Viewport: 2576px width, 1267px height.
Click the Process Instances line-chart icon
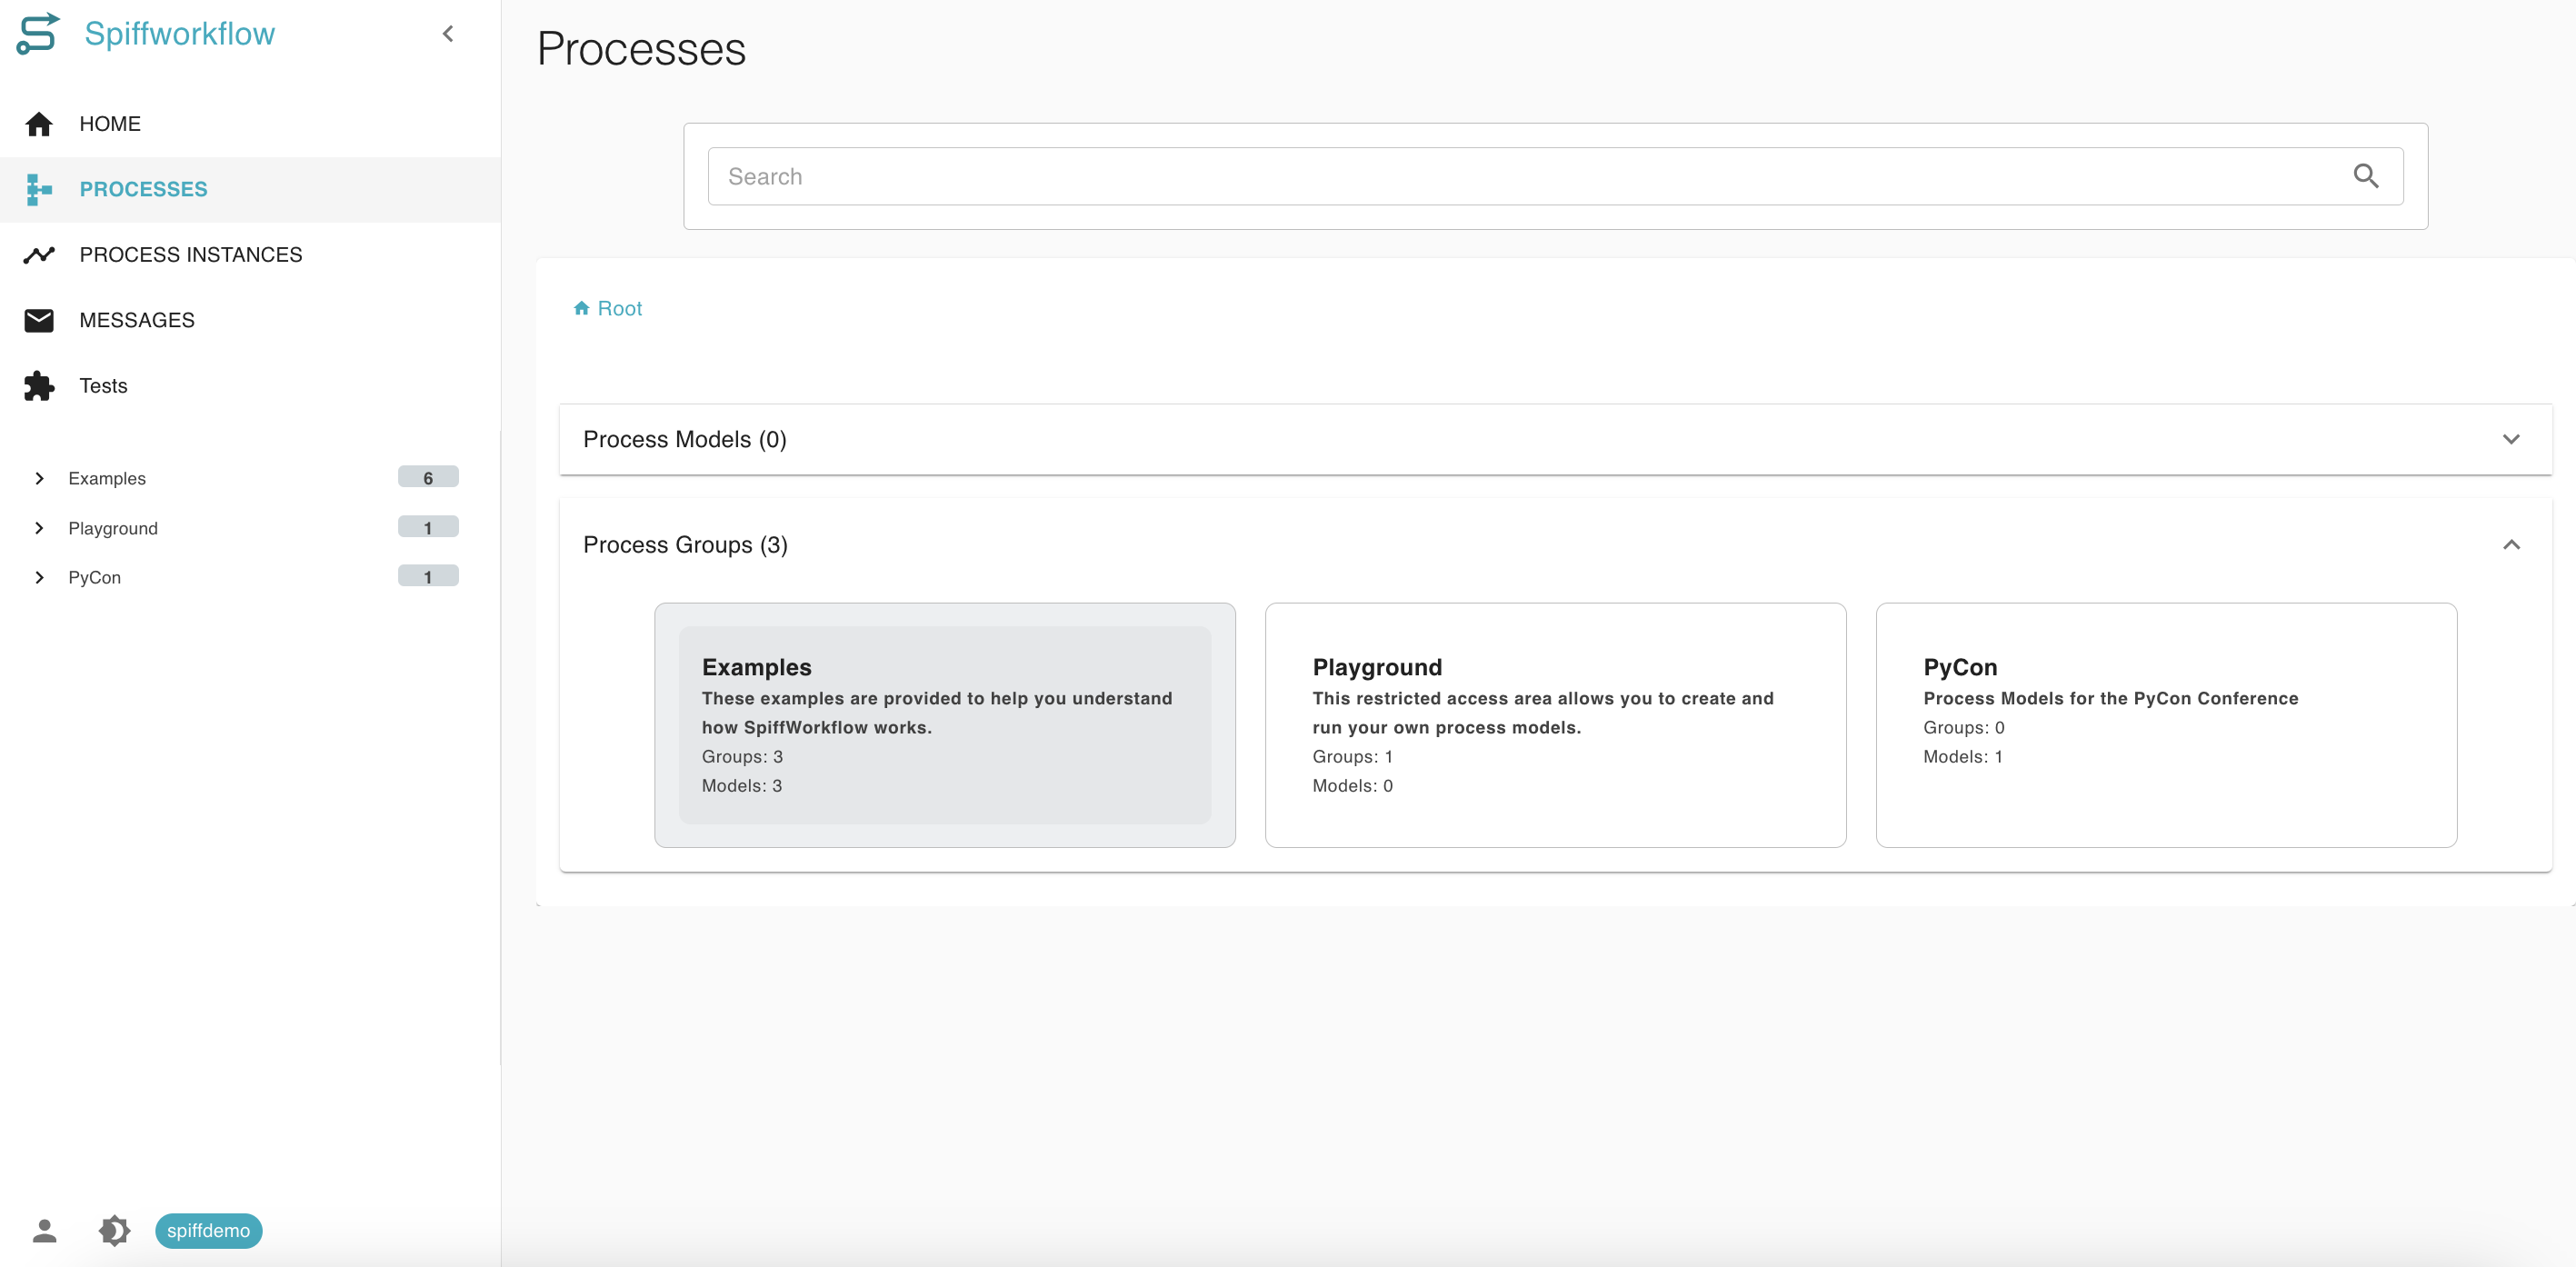click(39, 255)
